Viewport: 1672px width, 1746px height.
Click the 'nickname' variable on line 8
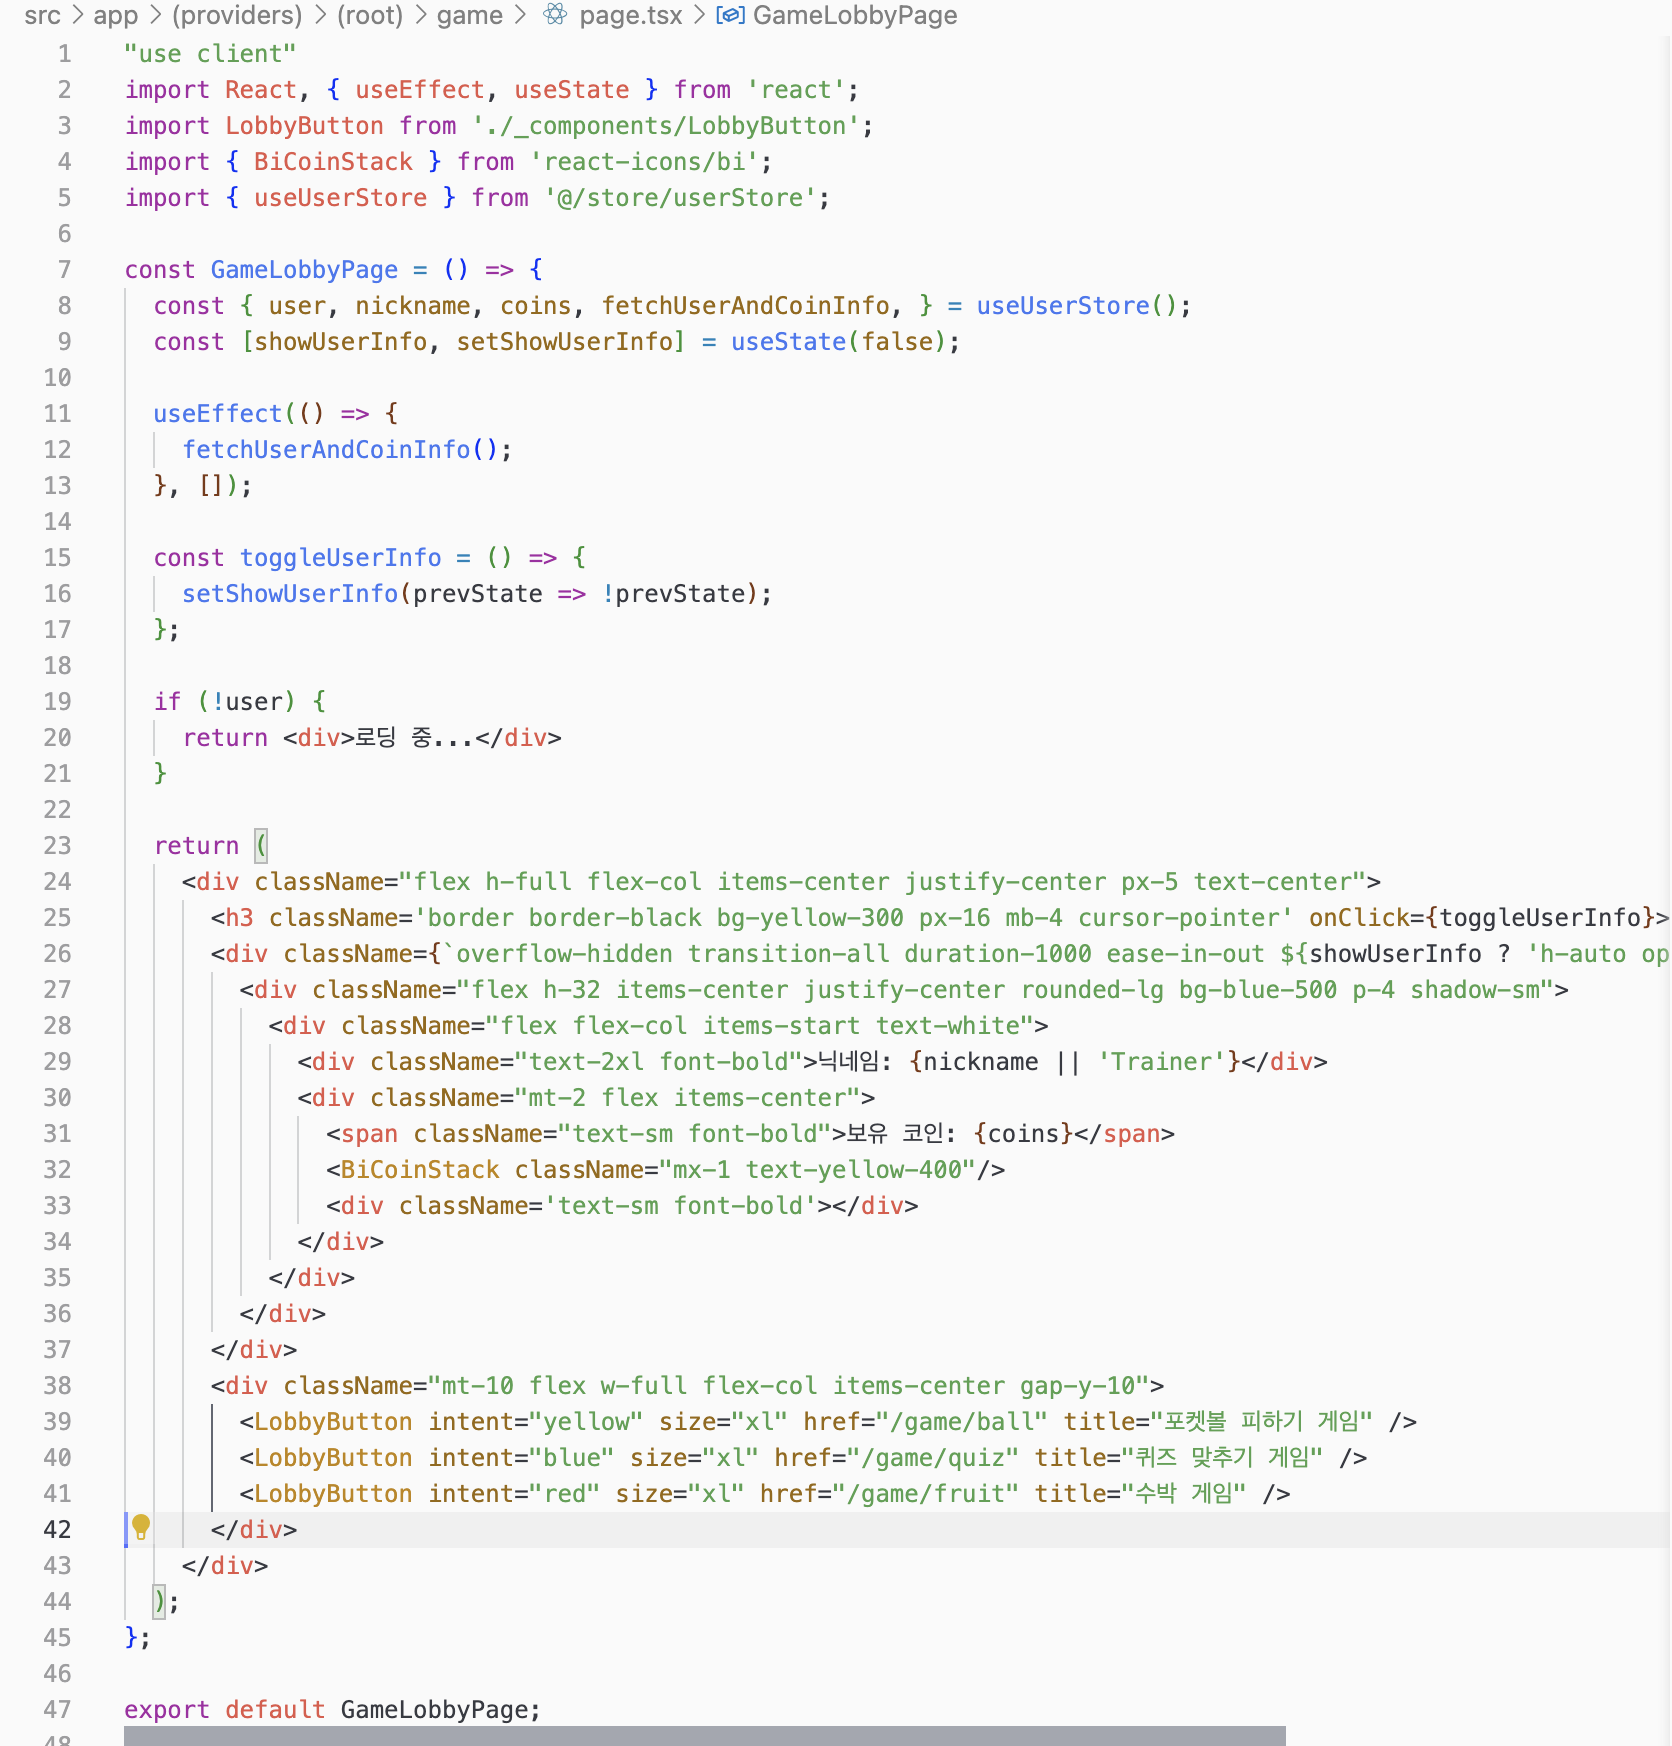pyautogui.click(x=412, y=306)
